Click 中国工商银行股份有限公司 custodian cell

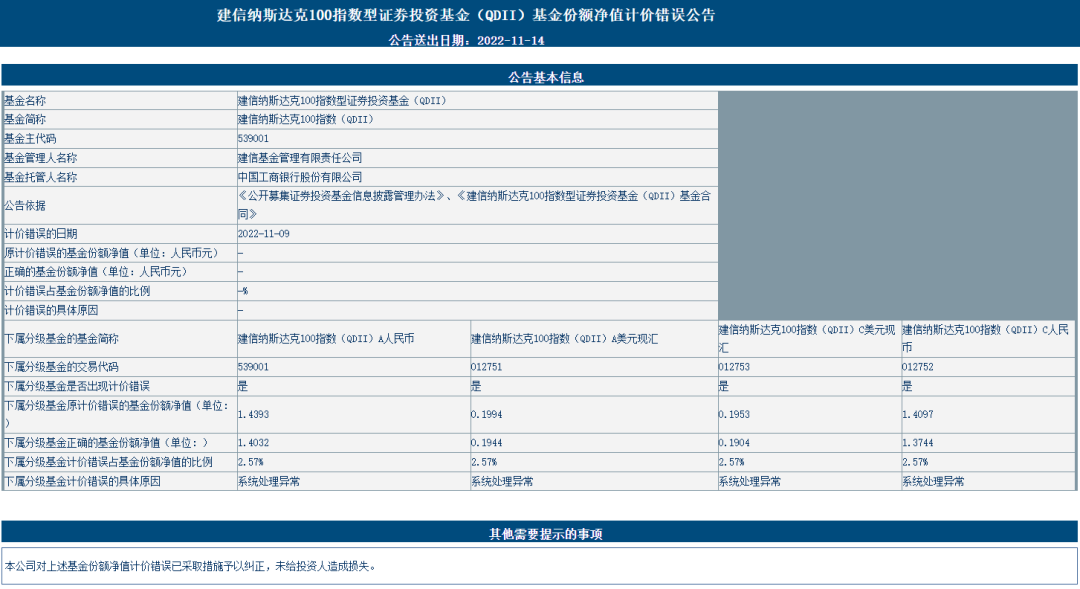point(477,177)
